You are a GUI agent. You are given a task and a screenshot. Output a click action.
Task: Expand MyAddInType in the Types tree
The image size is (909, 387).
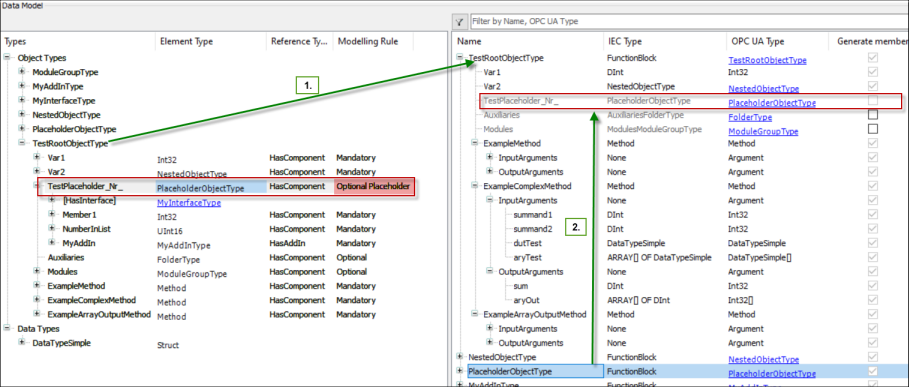(x=22, y=86)
